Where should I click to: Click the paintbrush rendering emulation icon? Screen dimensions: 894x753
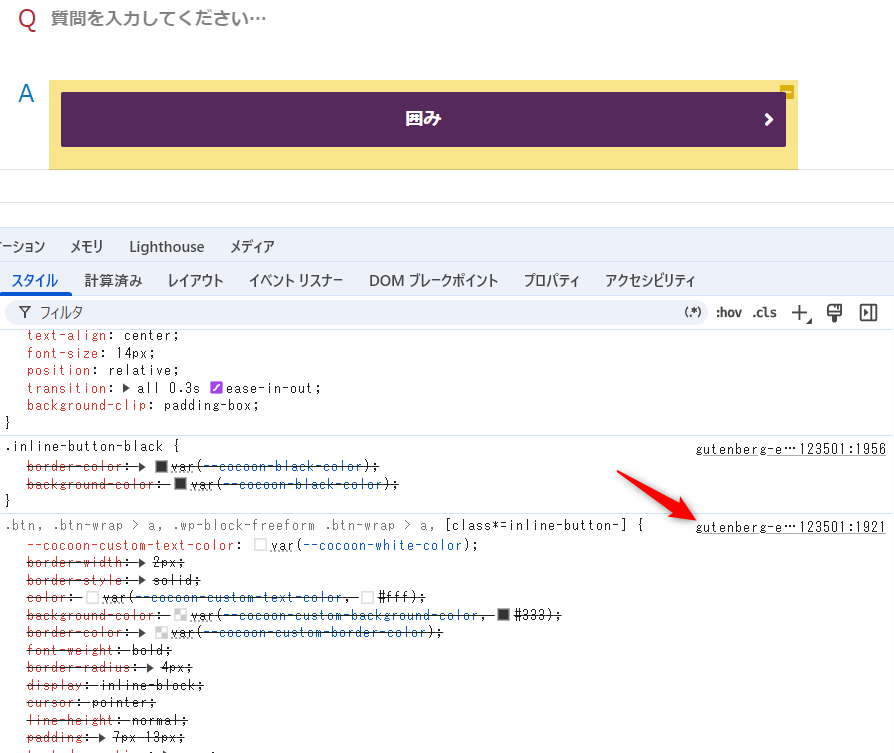point(834,313)
